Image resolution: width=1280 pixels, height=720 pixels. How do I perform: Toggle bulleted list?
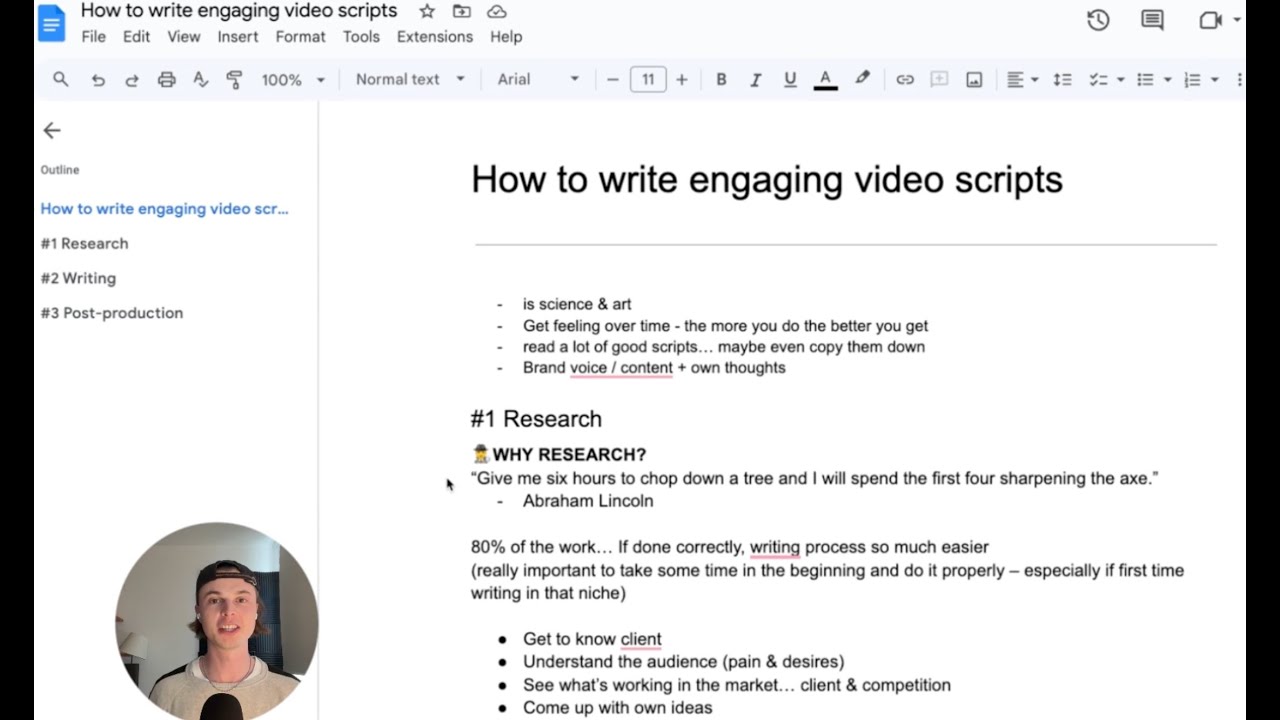tap(1145, 79)
